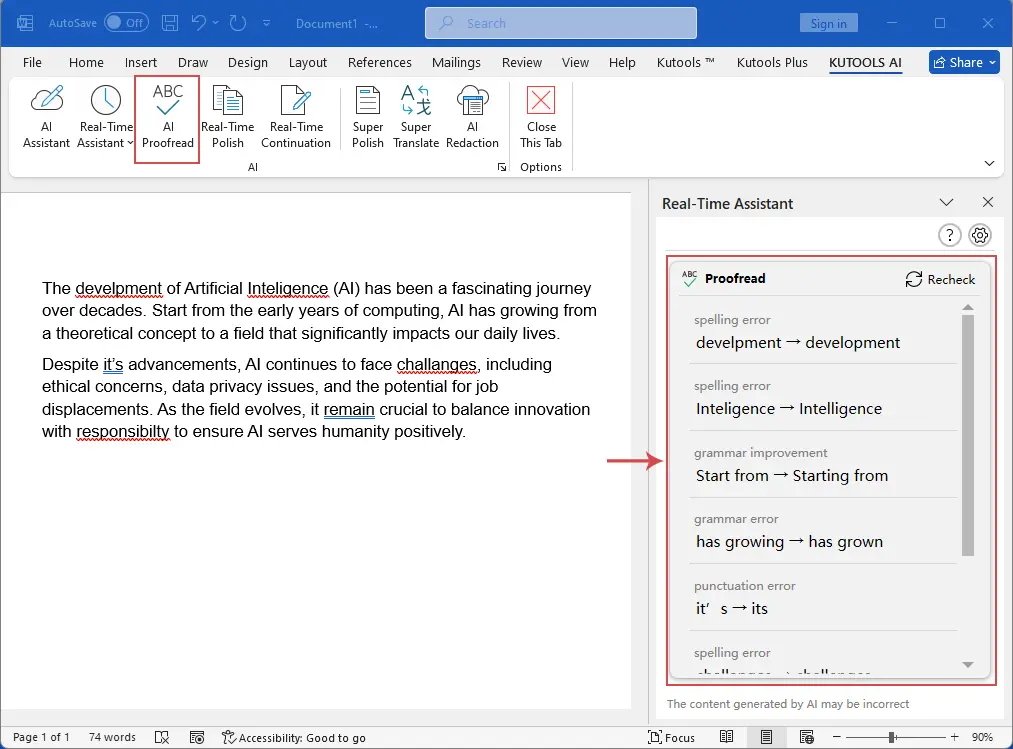The image size is (1013, 749).
Task: Start Real-Time Continuation
Action: tap(296, 117)
